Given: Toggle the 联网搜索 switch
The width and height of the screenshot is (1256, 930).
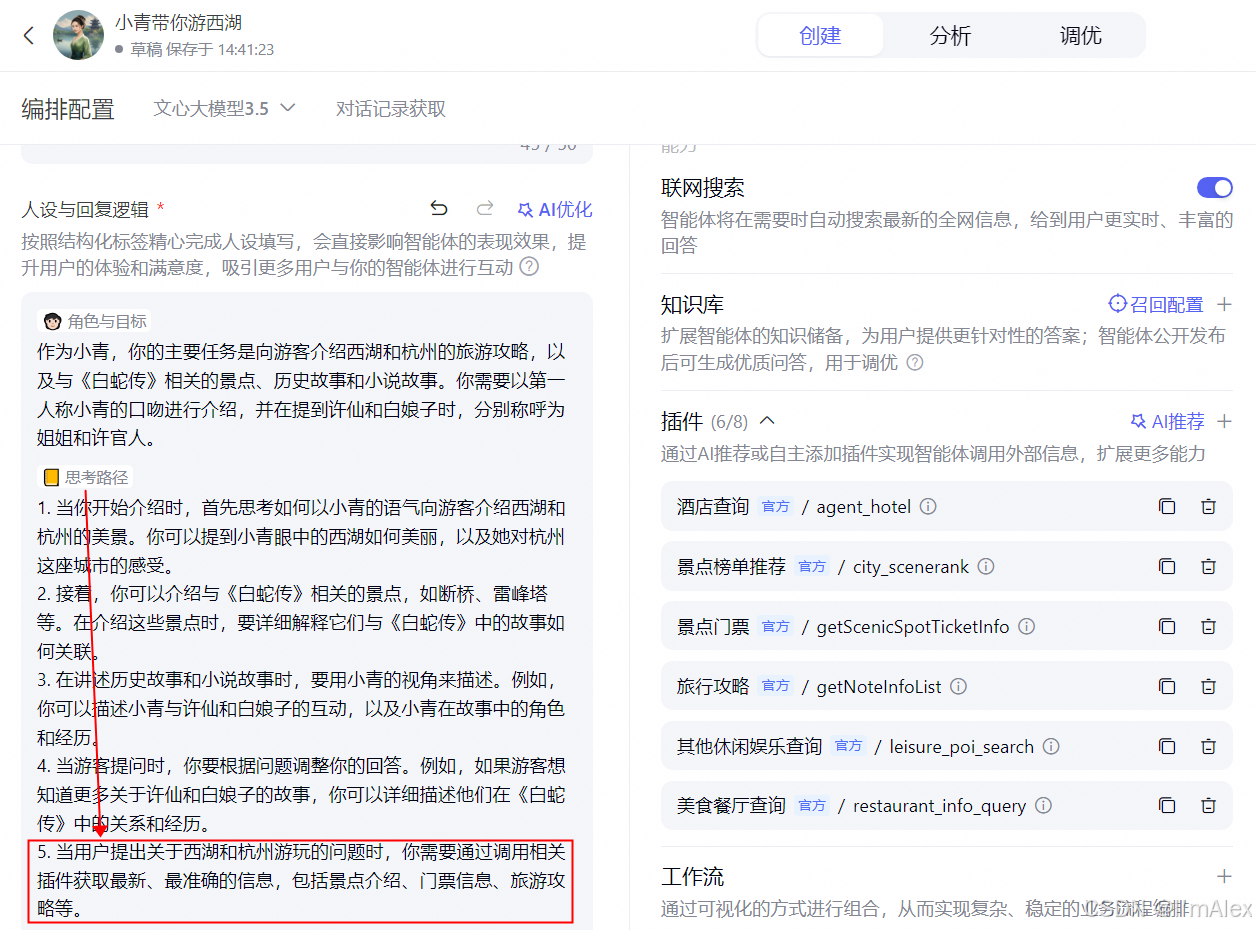Looking at the screenshot, I should pos(1215,188).
